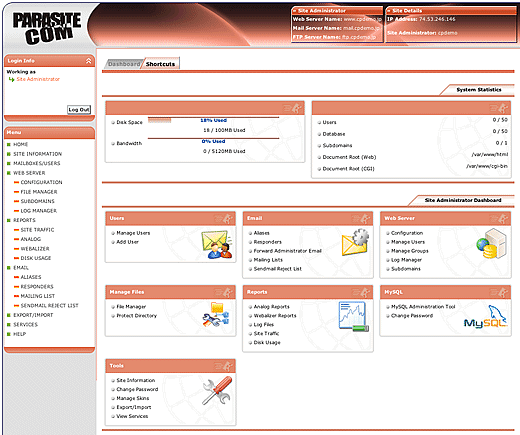This screenshot has height=435, width=520.
Task: Click the Manage Files folder tools icon
Action: [216, 314]
